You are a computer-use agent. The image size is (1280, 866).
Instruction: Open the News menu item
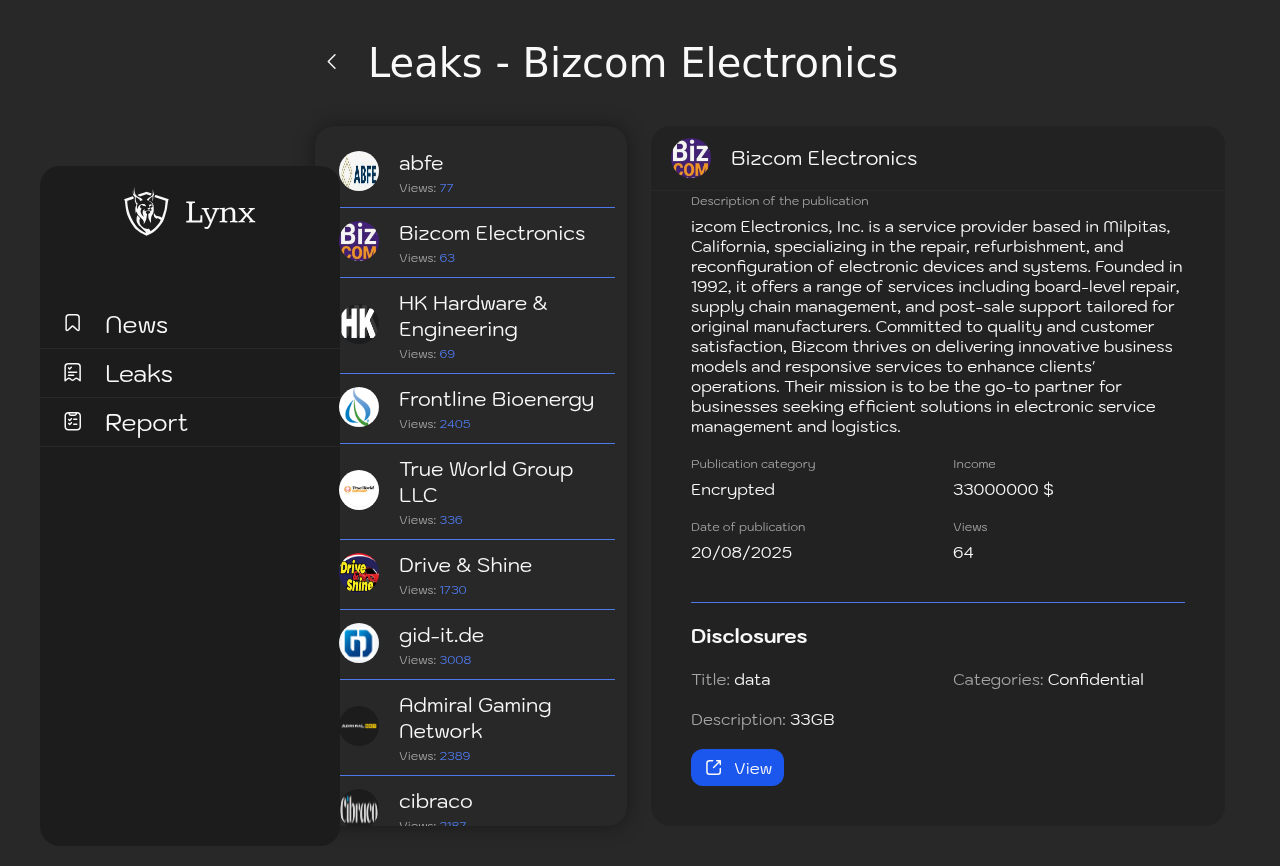click(190, 324)
